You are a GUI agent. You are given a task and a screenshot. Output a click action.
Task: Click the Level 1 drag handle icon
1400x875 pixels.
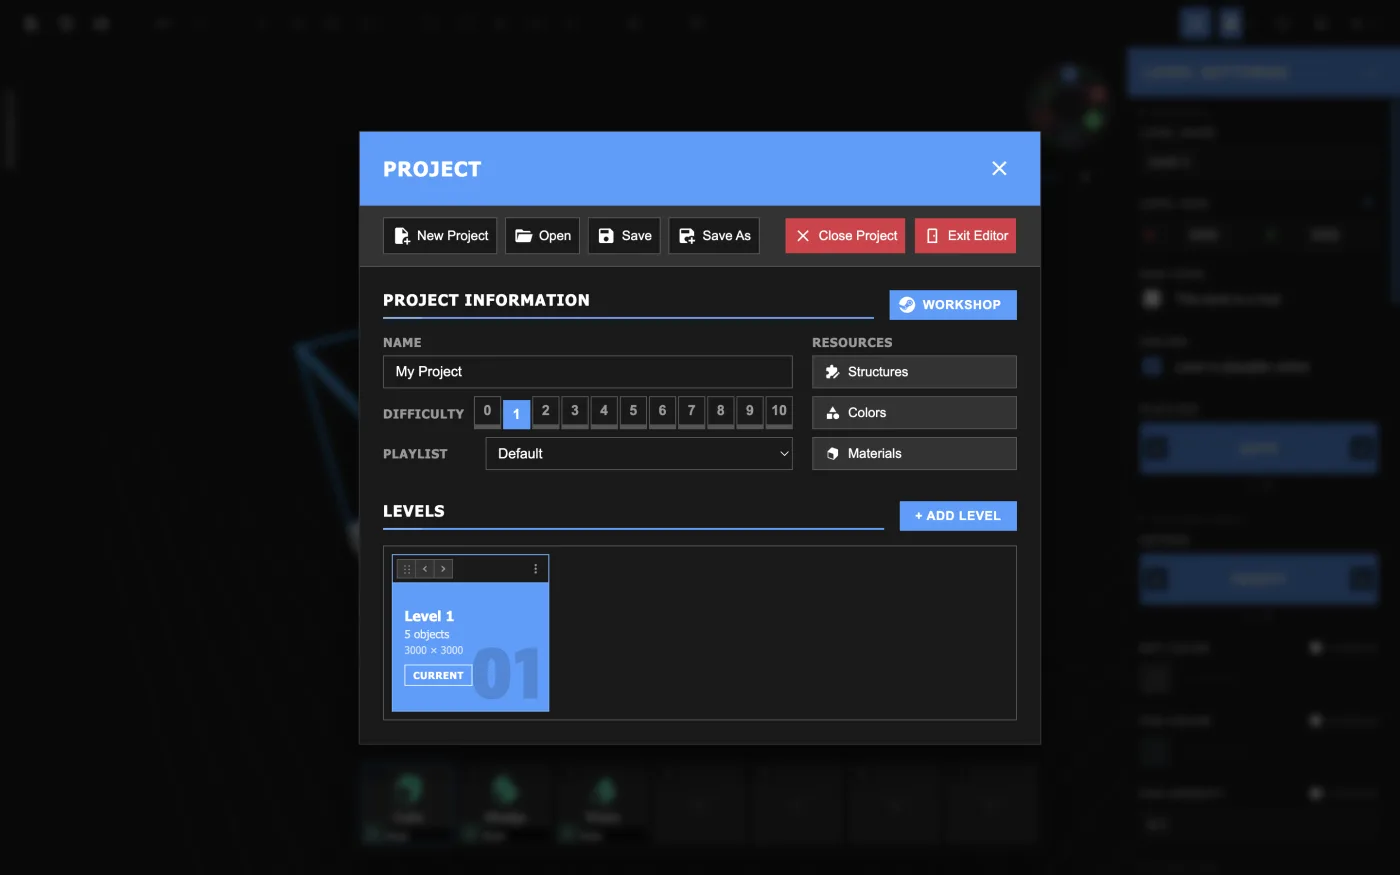[407, 569]
